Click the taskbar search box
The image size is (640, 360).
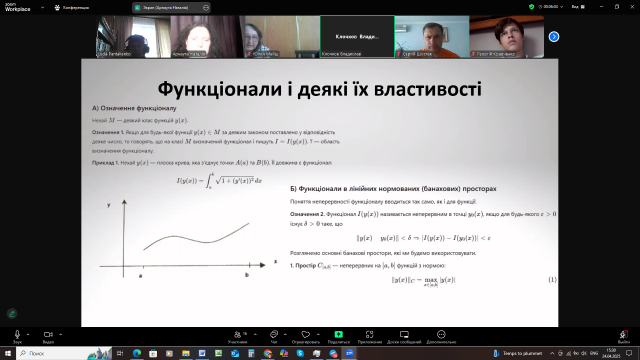click(64, 353)
